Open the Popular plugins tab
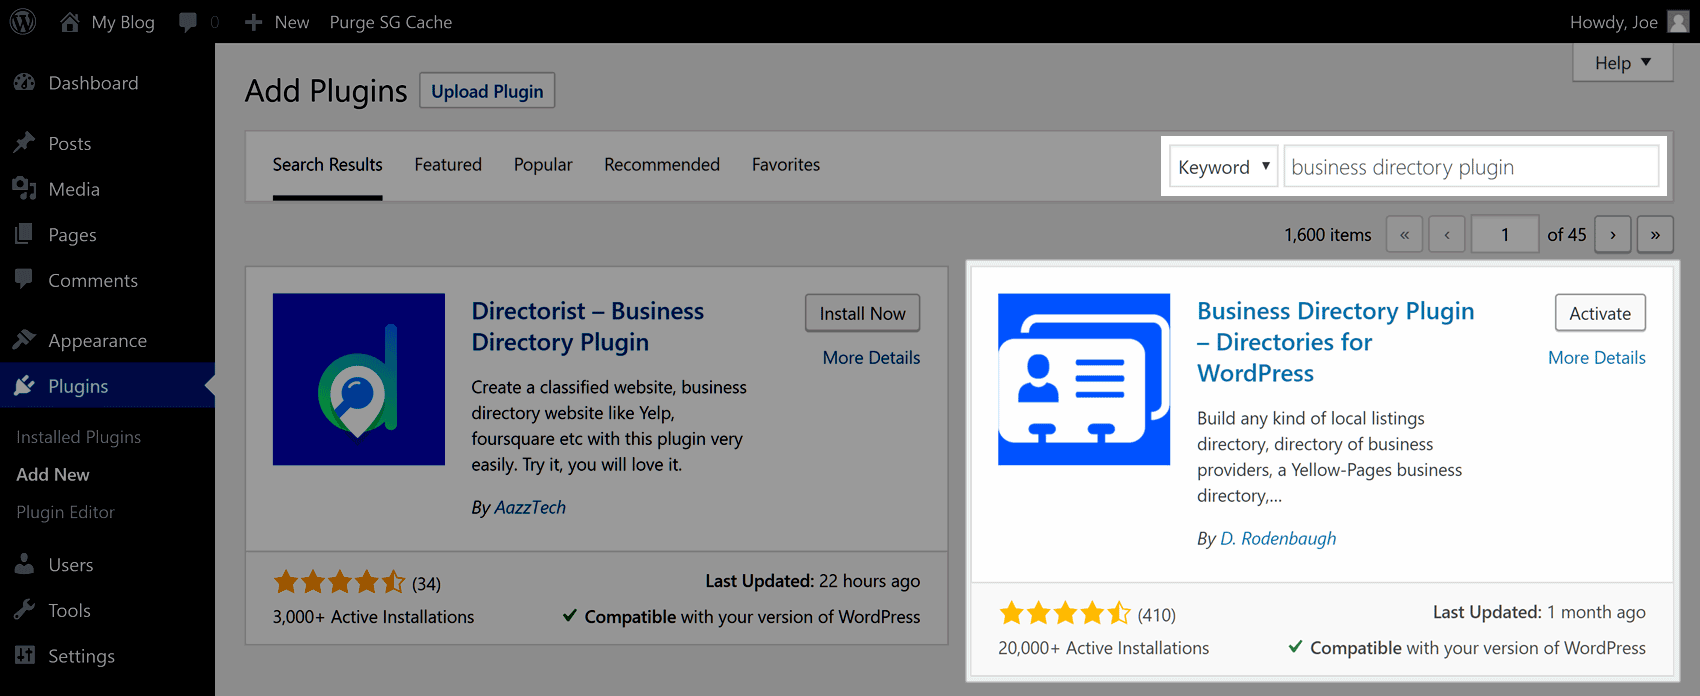The width and height of the screenshot is (1700, 696). tap(543, 165)
